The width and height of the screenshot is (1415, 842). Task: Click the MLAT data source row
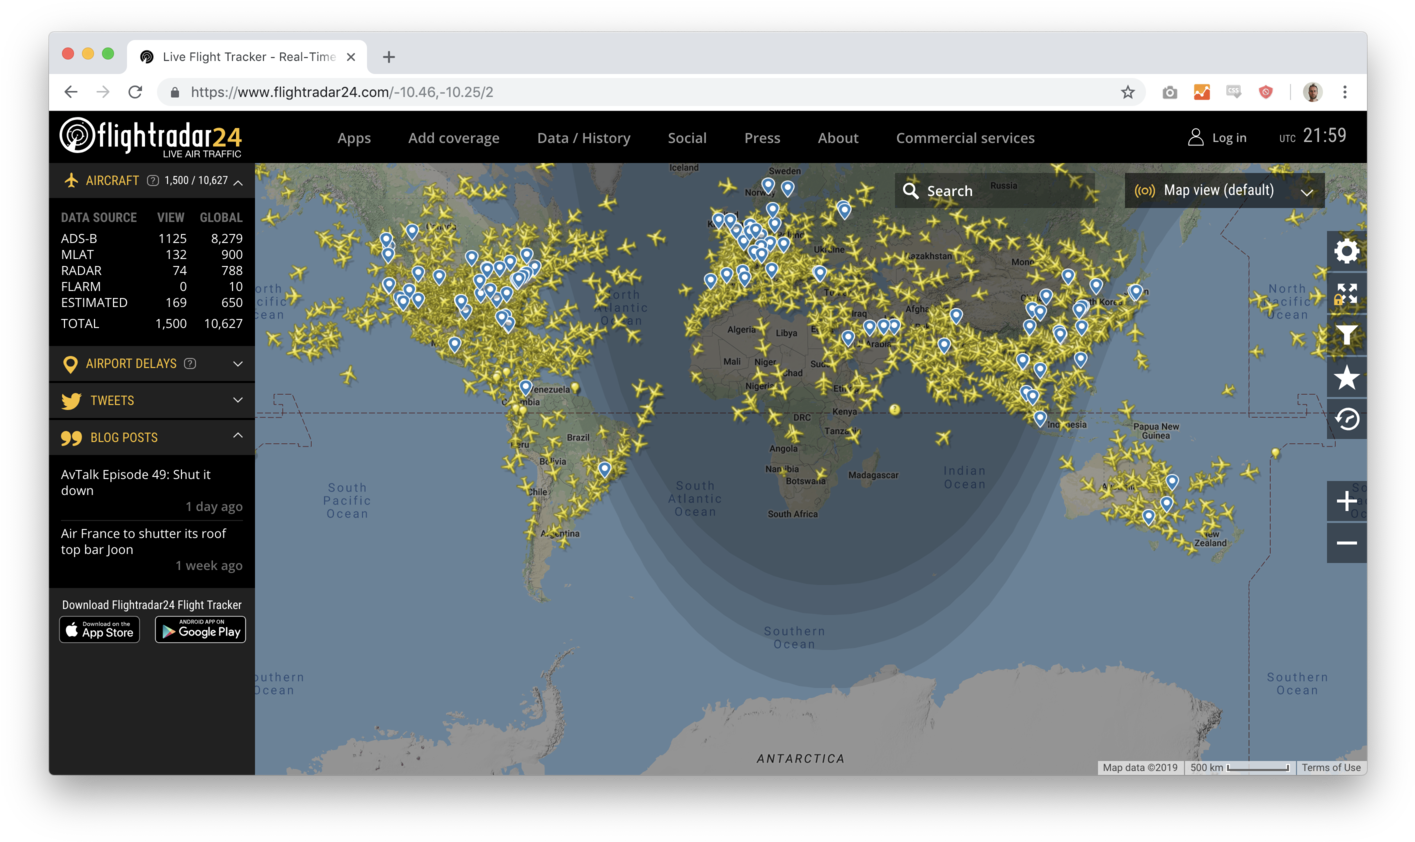click(x=152, y=254)
